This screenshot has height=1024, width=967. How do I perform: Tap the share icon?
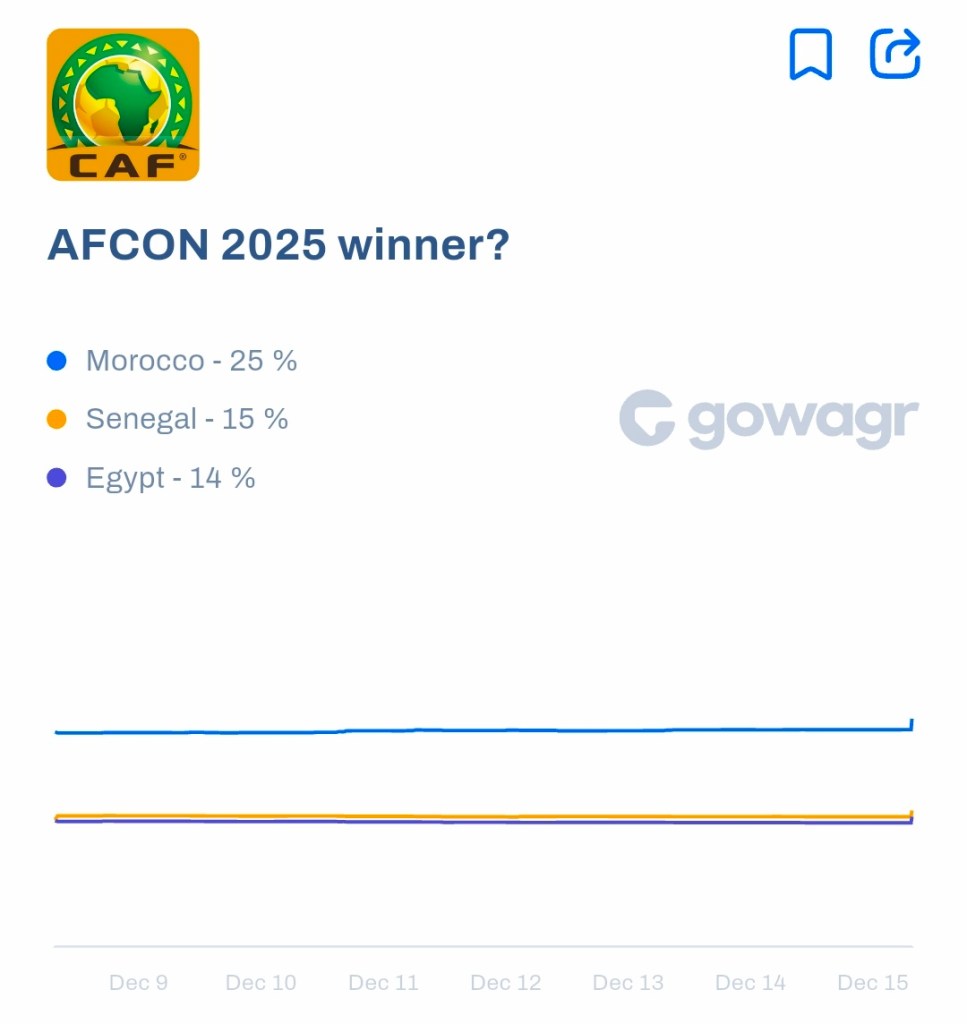pos(894,54)
